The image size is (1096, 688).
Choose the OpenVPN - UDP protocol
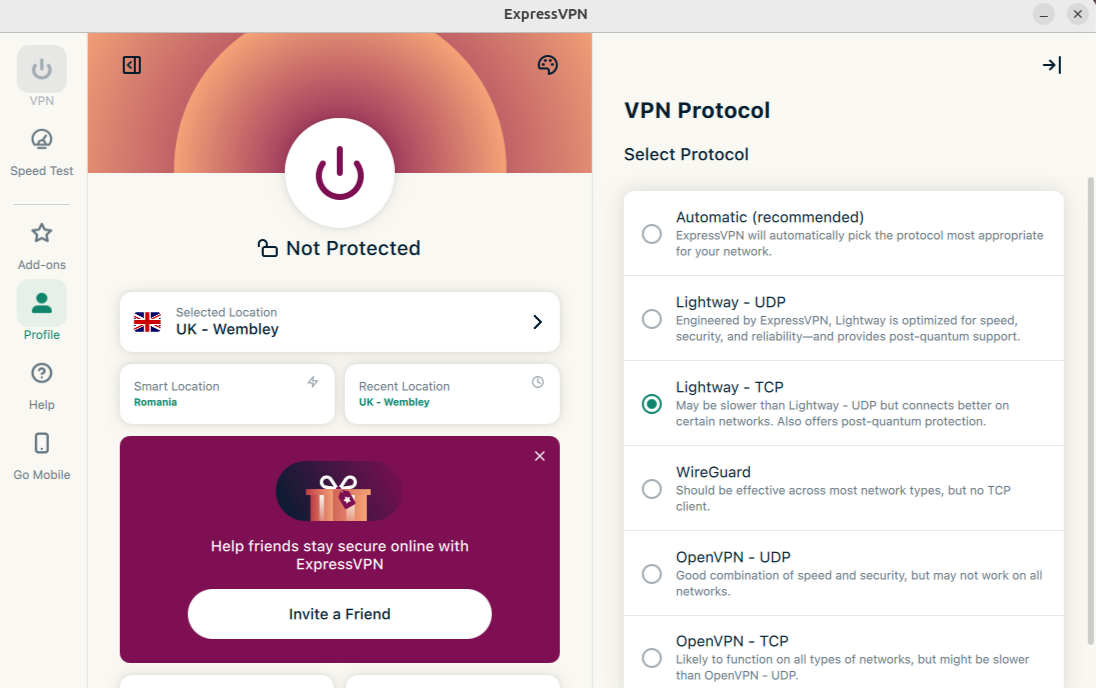pyautogui.click(x=652, y=574)
